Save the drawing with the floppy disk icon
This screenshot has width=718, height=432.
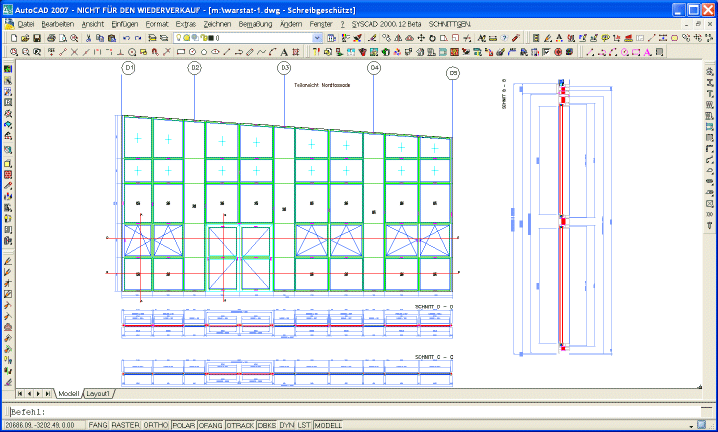tap(37, 38)
